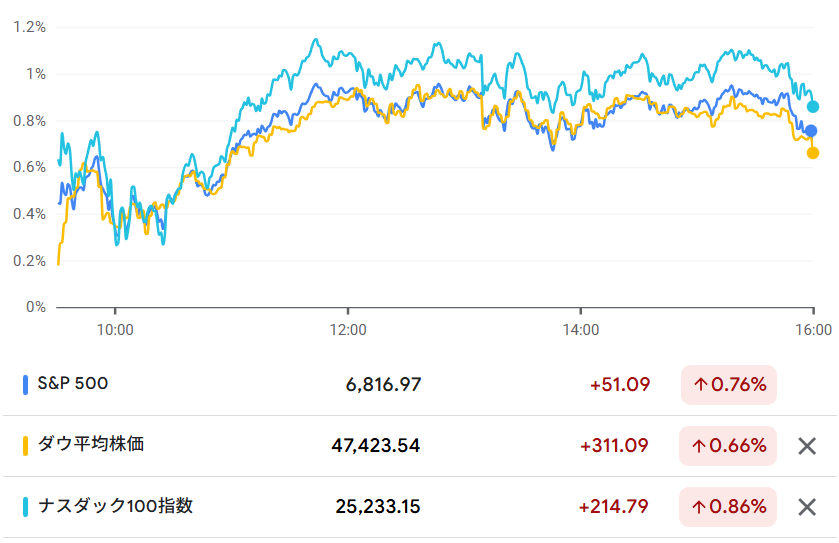Click the 12:00 time axis label
The height and width of the screenshot is (543, 839).
coord(347,328)
